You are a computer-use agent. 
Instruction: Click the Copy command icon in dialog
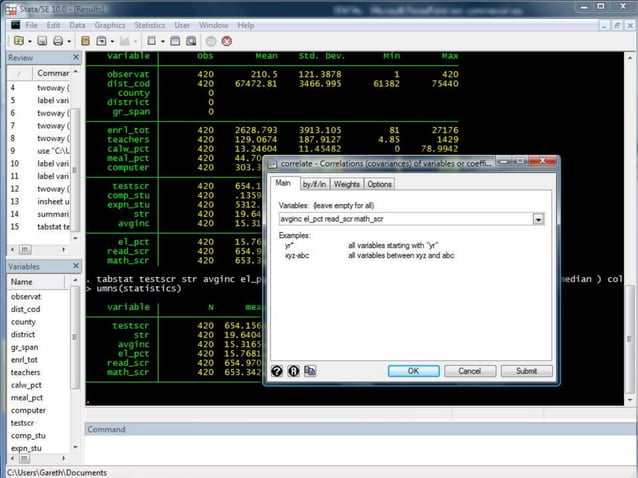tap(310, 371)
